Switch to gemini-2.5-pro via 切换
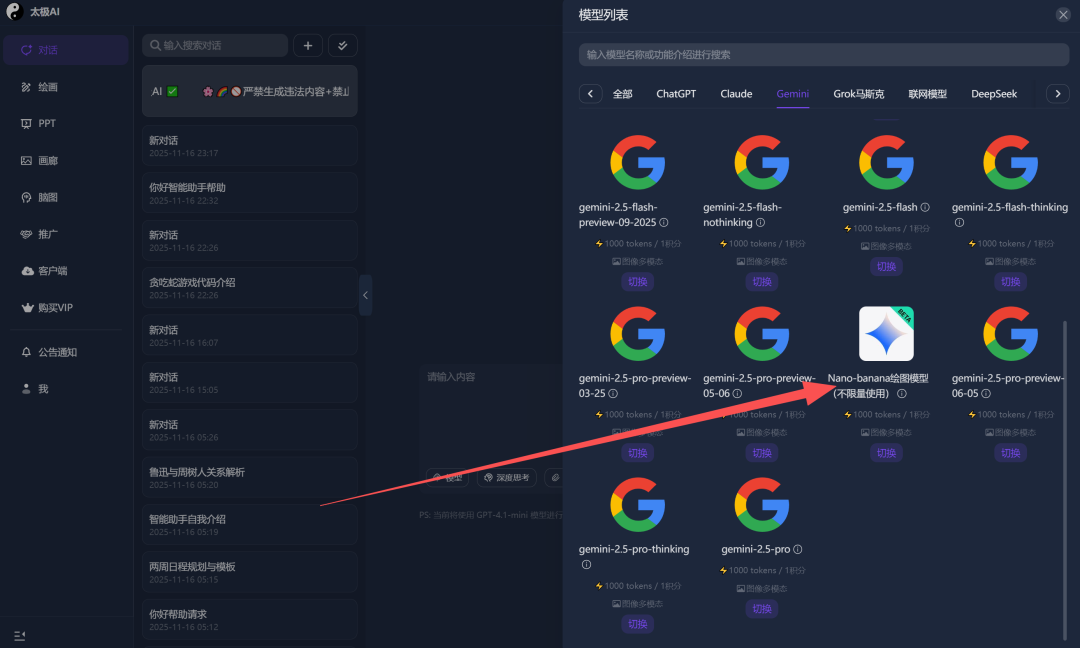This screenshot has width=1080, height=648. coord(762,609)
